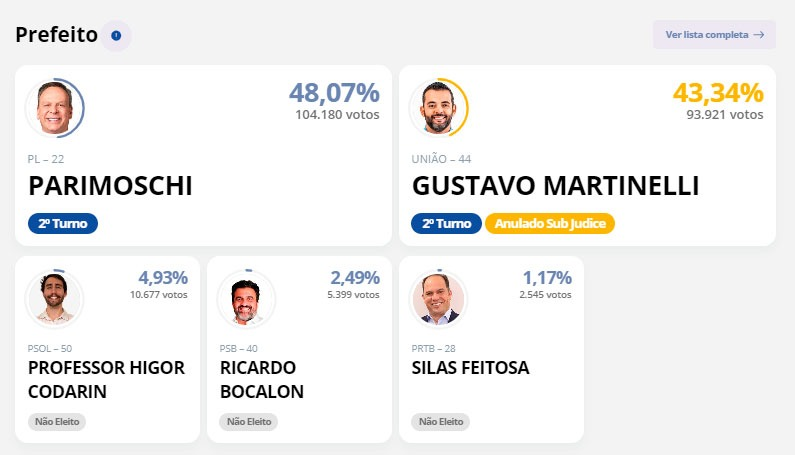
Task: Click the arrow in Ver lista completa
Action: point(759,35)
